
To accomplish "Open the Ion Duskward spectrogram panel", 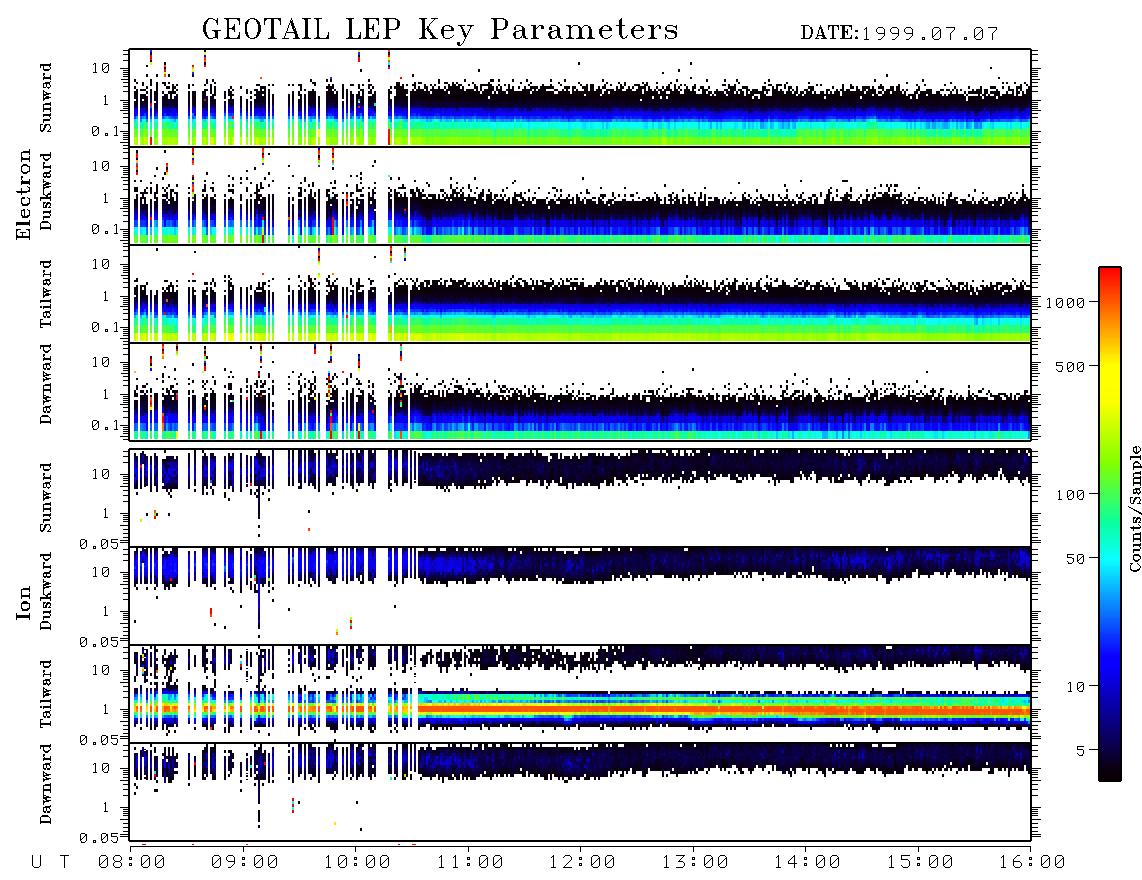I will click(x=580, y=595).
